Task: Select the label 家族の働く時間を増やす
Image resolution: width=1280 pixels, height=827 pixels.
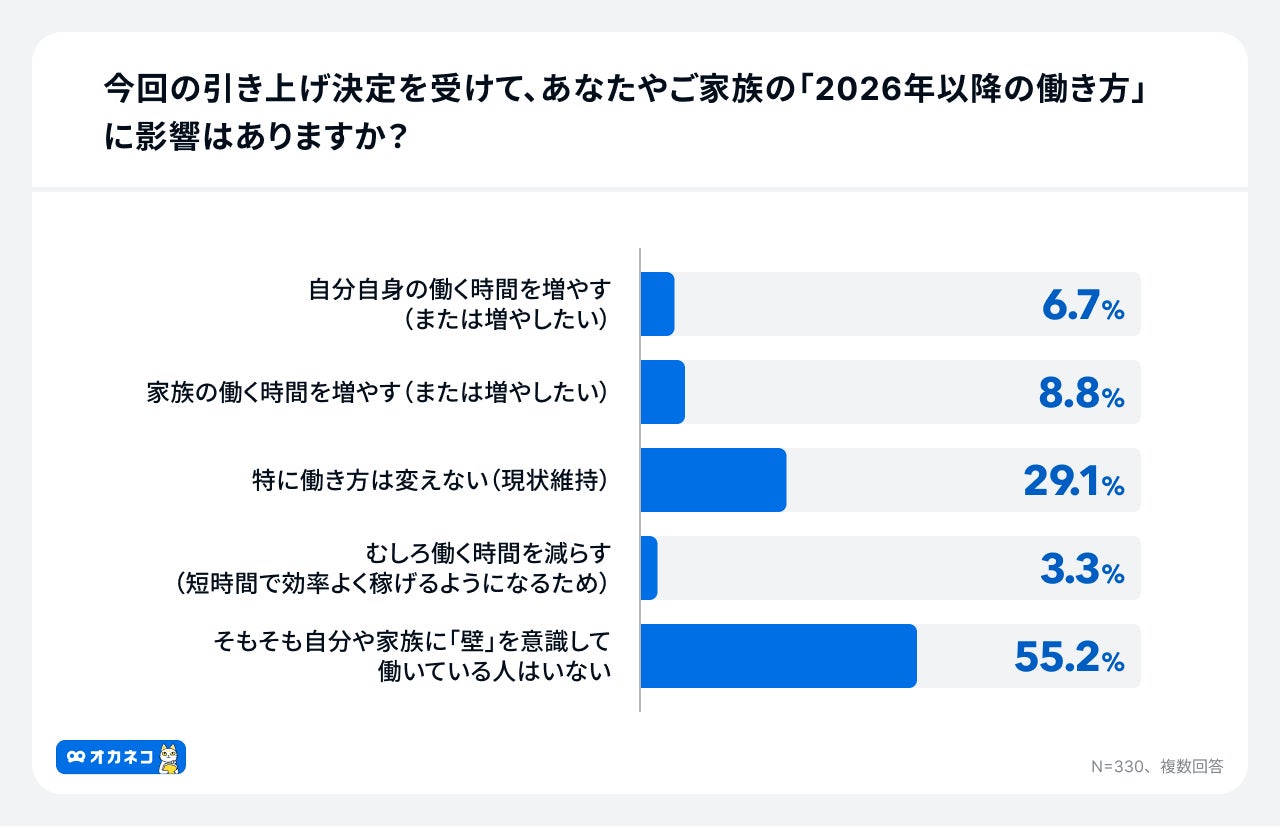Action: pos(378,392)
